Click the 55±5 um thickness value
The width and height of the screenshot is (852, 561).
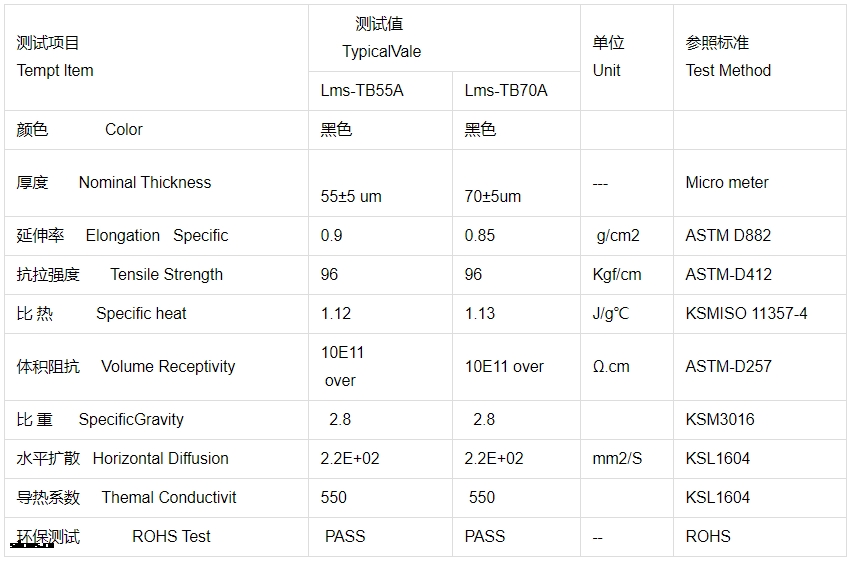(x=351, y=196)
